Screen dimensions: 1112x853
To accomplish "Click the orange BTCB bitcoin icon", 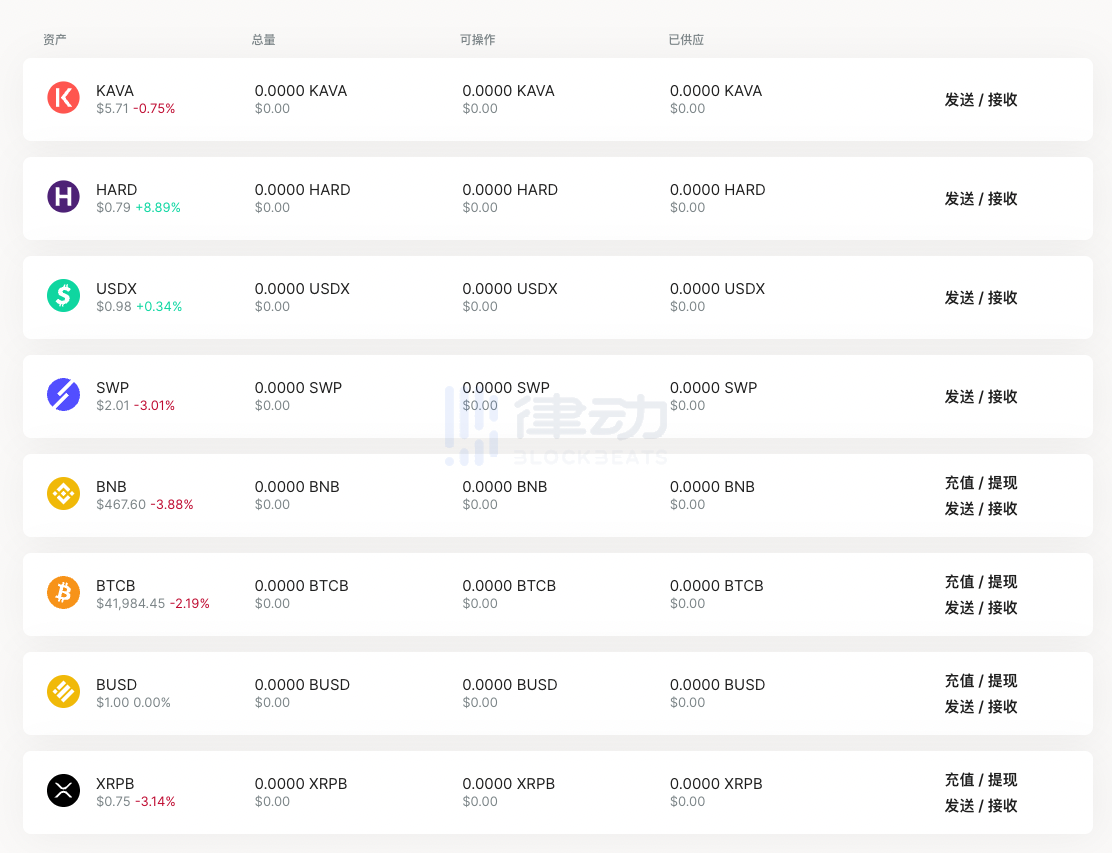I will tap(63, 593).
